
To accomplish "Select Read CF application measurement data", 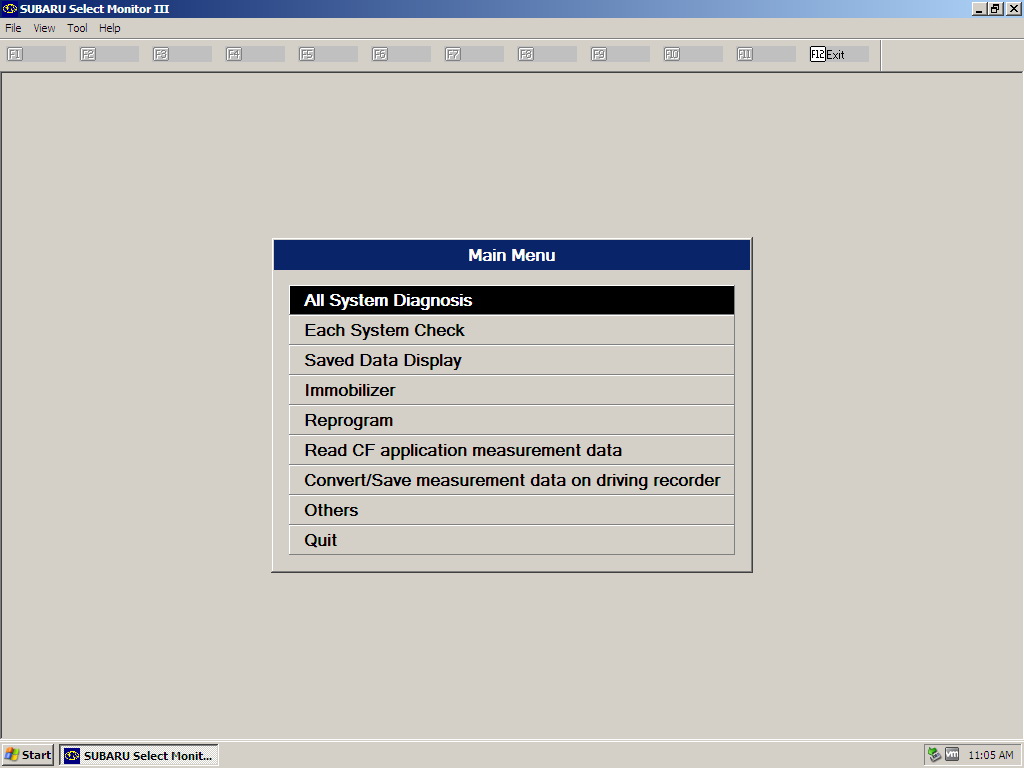I will [511, 451].
